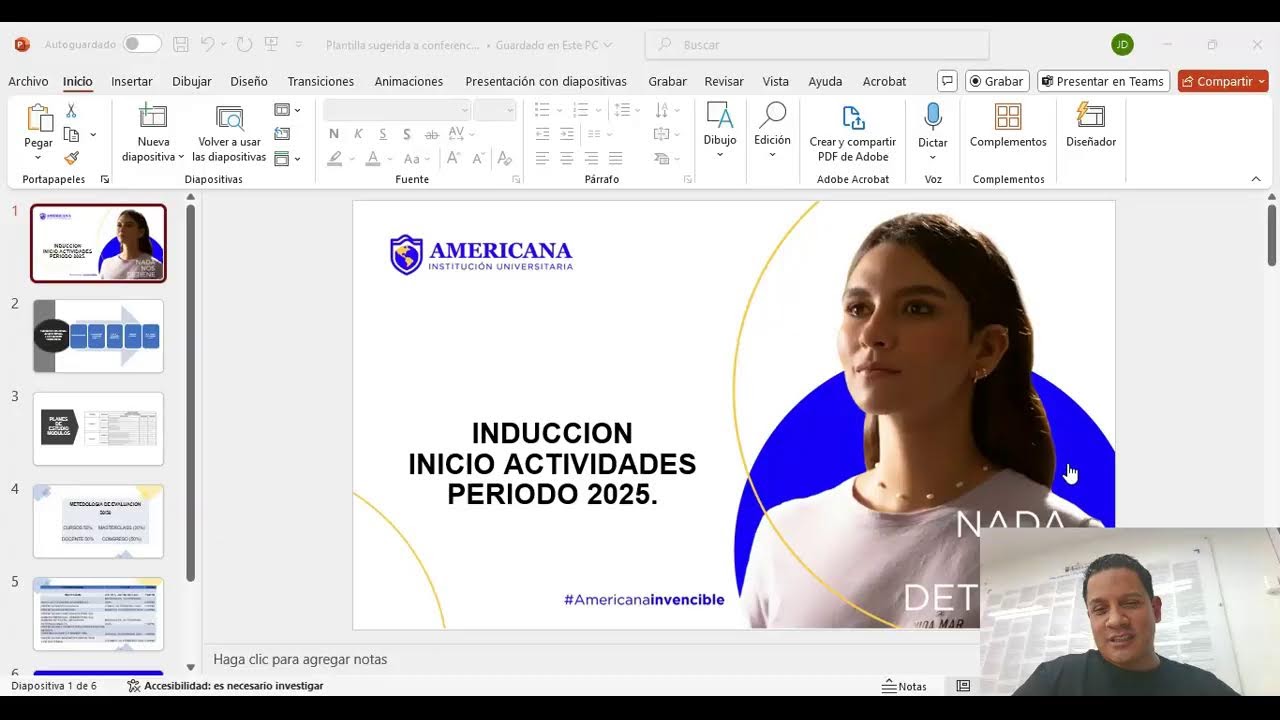
Task: Collapse the ribbon with chevron
Action: coord(1256,179)
